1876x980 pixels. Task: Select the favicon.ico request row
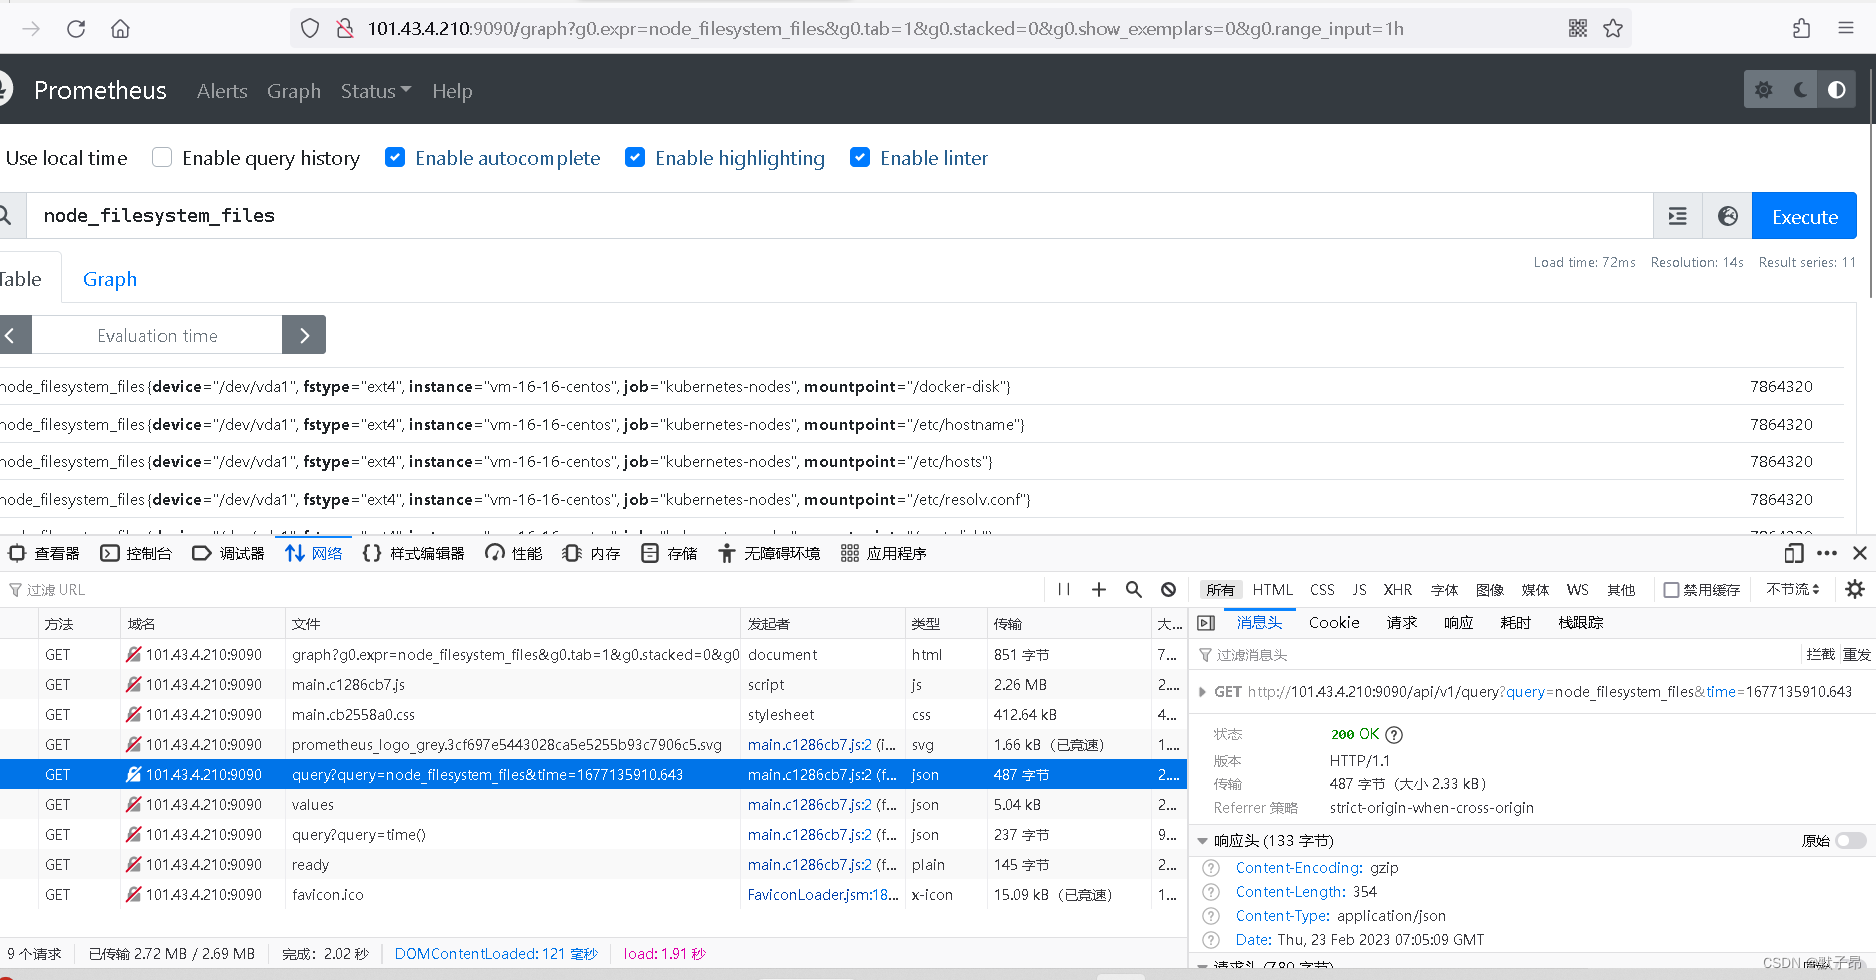coord(593,895)
